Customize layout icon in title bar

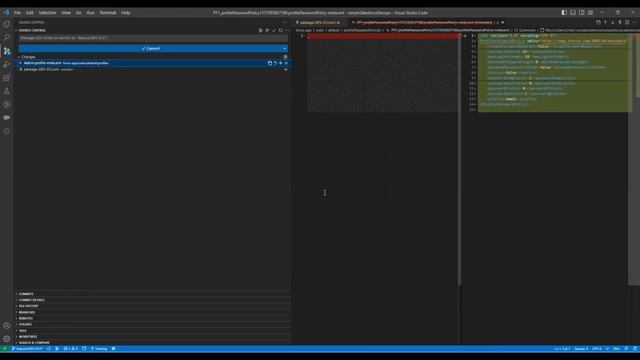pos(591,13)
